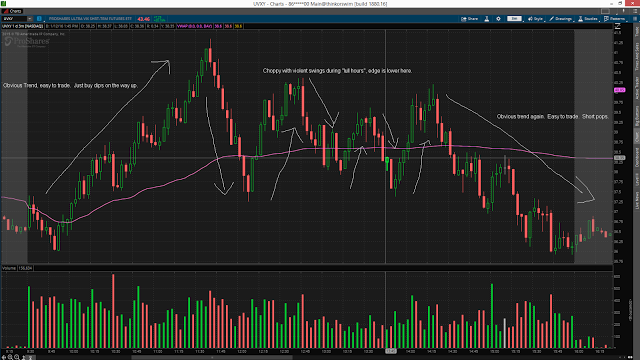The height and width of the screenshot is (360, 640).
Task: Open the flask tool icon beside Share
Action: [487, 19]
